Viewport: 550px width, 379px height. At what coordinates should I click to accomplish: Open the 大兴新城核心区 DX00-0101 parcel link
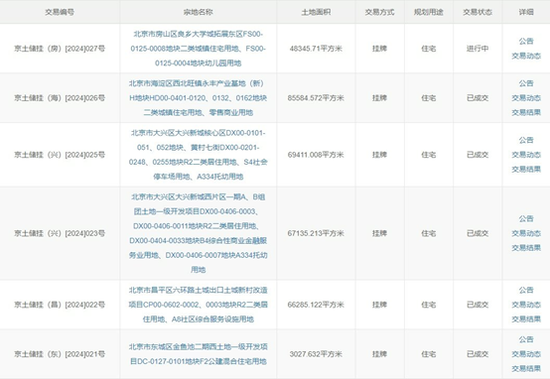pos(198,155)
